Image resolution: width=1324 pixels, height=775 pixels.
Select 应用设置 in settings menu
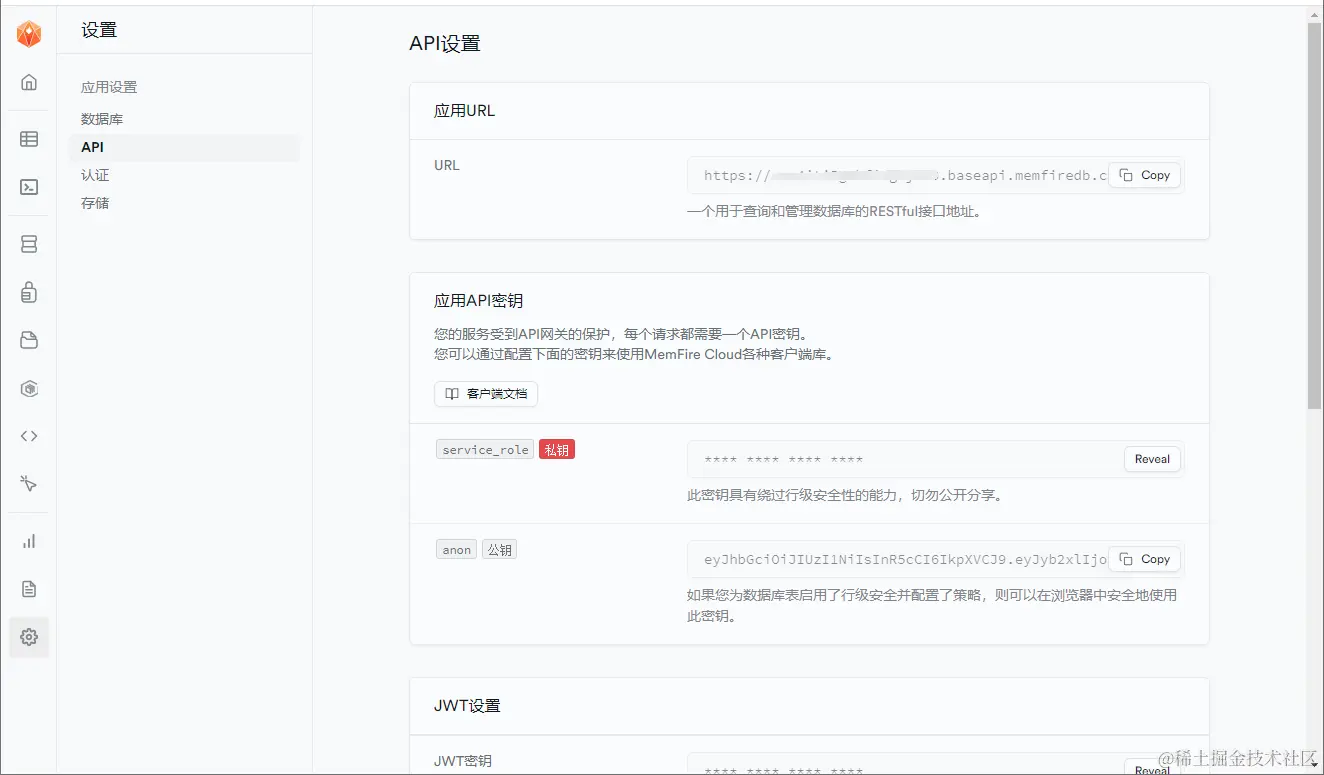(109, 87)
